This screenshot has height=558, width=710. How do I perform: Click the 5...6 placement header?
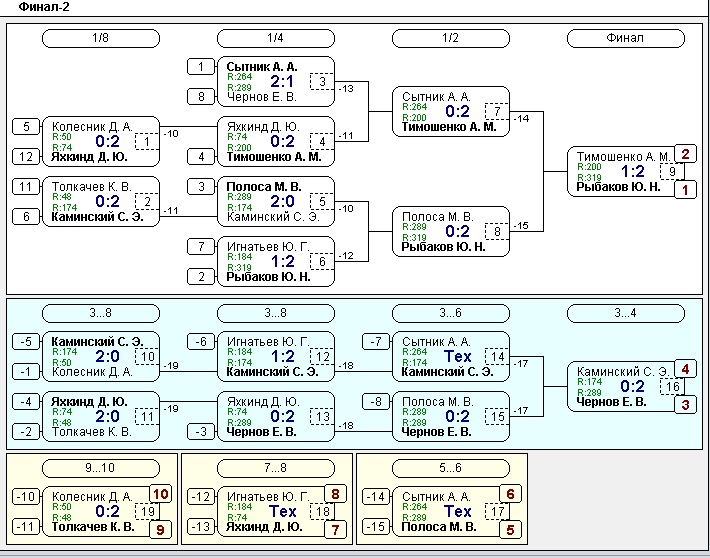(x=451, y=468)
